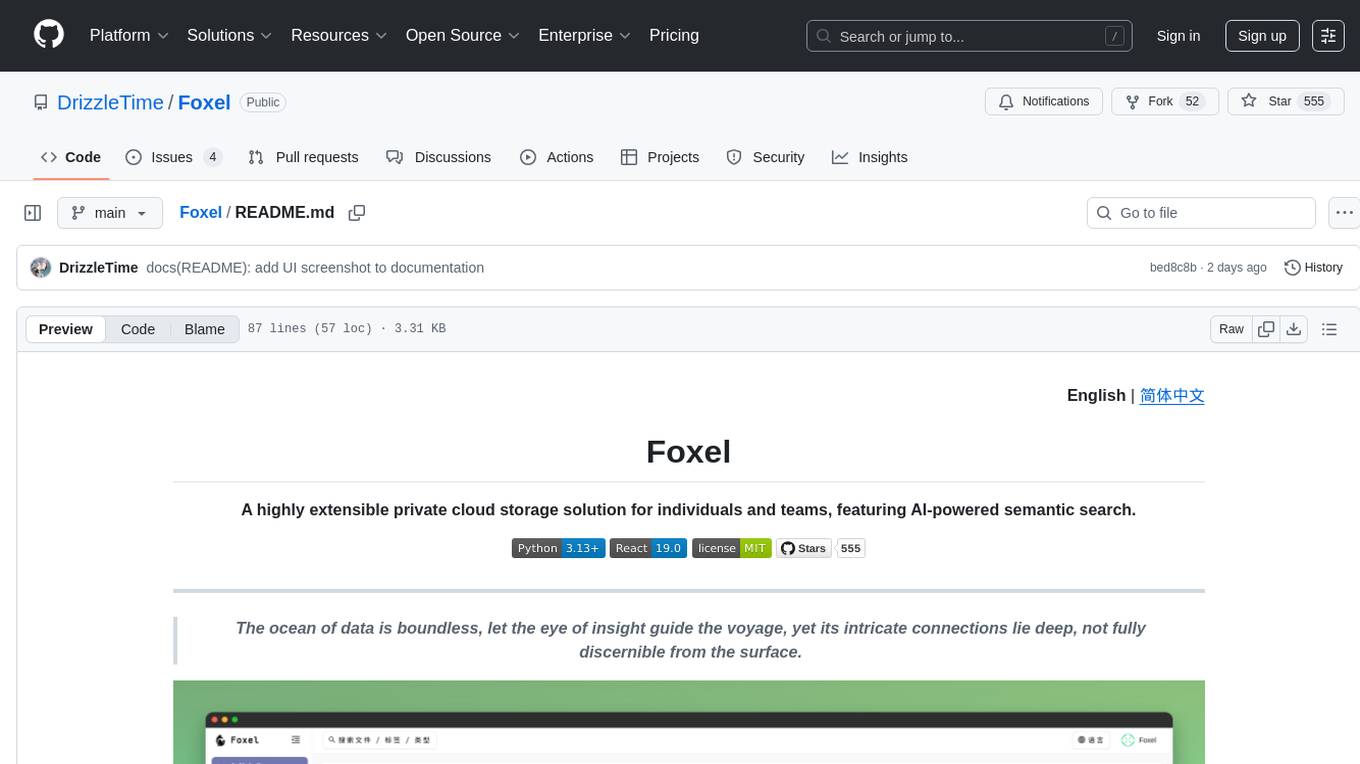The height and width of the screenshot is (764, 1360).
Task: Open the Actions tab
Action: pos(557,157)
